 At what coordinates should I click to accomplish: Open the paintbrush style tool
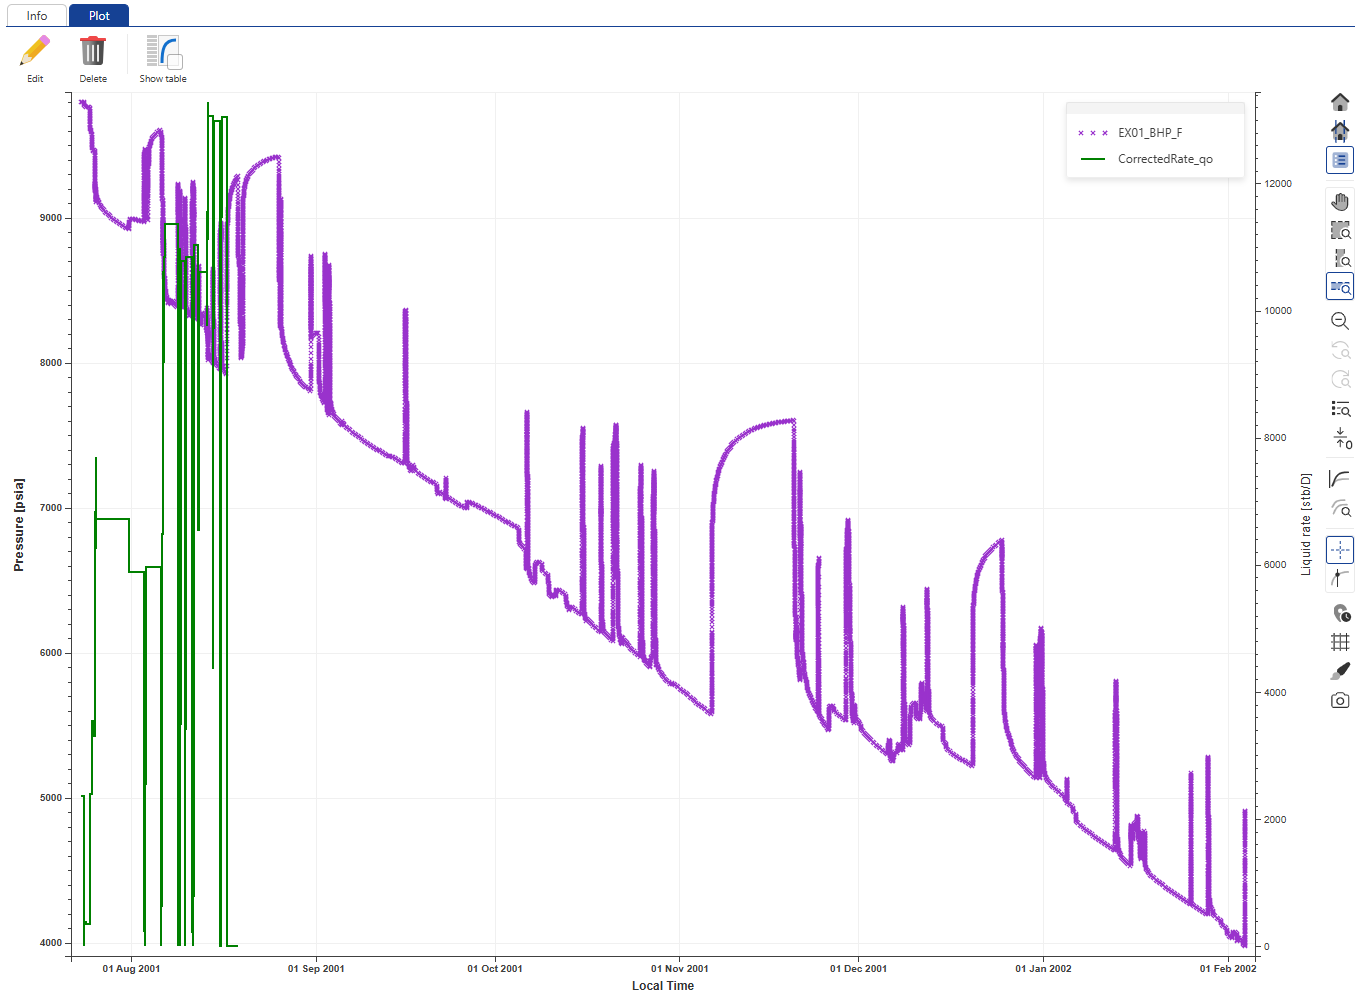coord(1340,671)
